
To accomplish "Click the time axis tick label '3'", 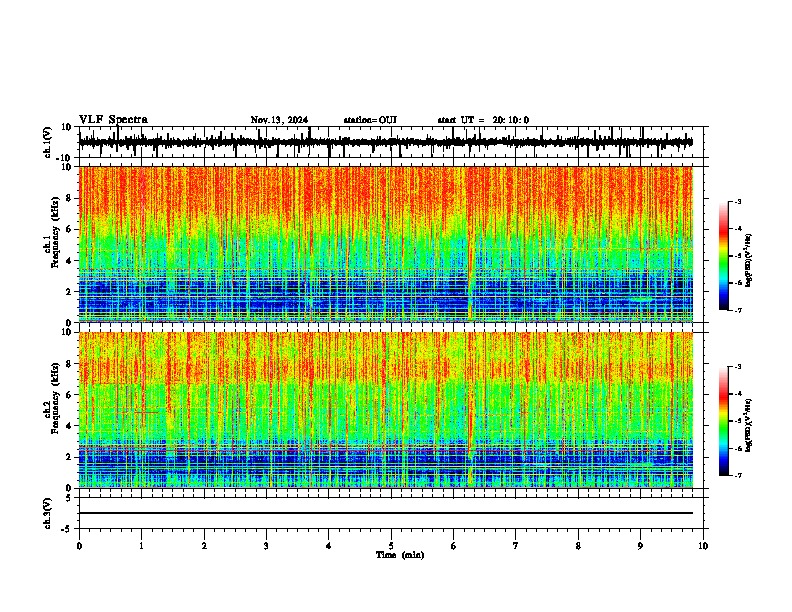I will tap(266, 546).
